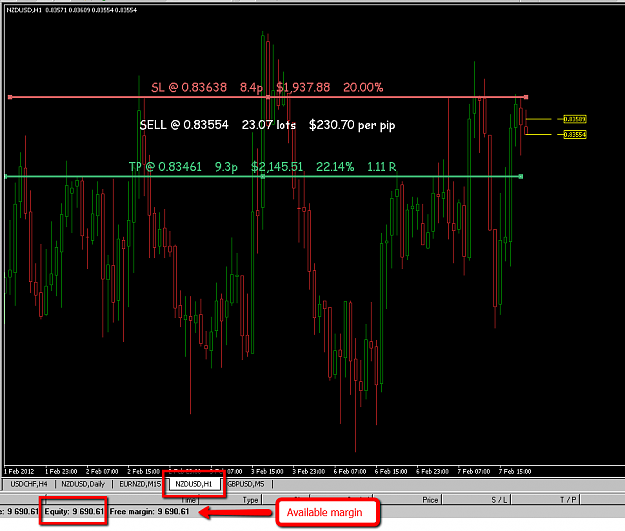
Task: Click the Equity: 9 690.61 status entry
Action: tap(74, 511)
